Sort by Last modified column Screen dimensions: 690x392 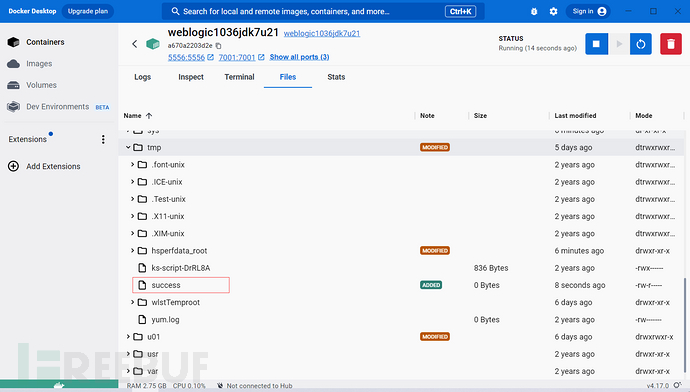575,116
